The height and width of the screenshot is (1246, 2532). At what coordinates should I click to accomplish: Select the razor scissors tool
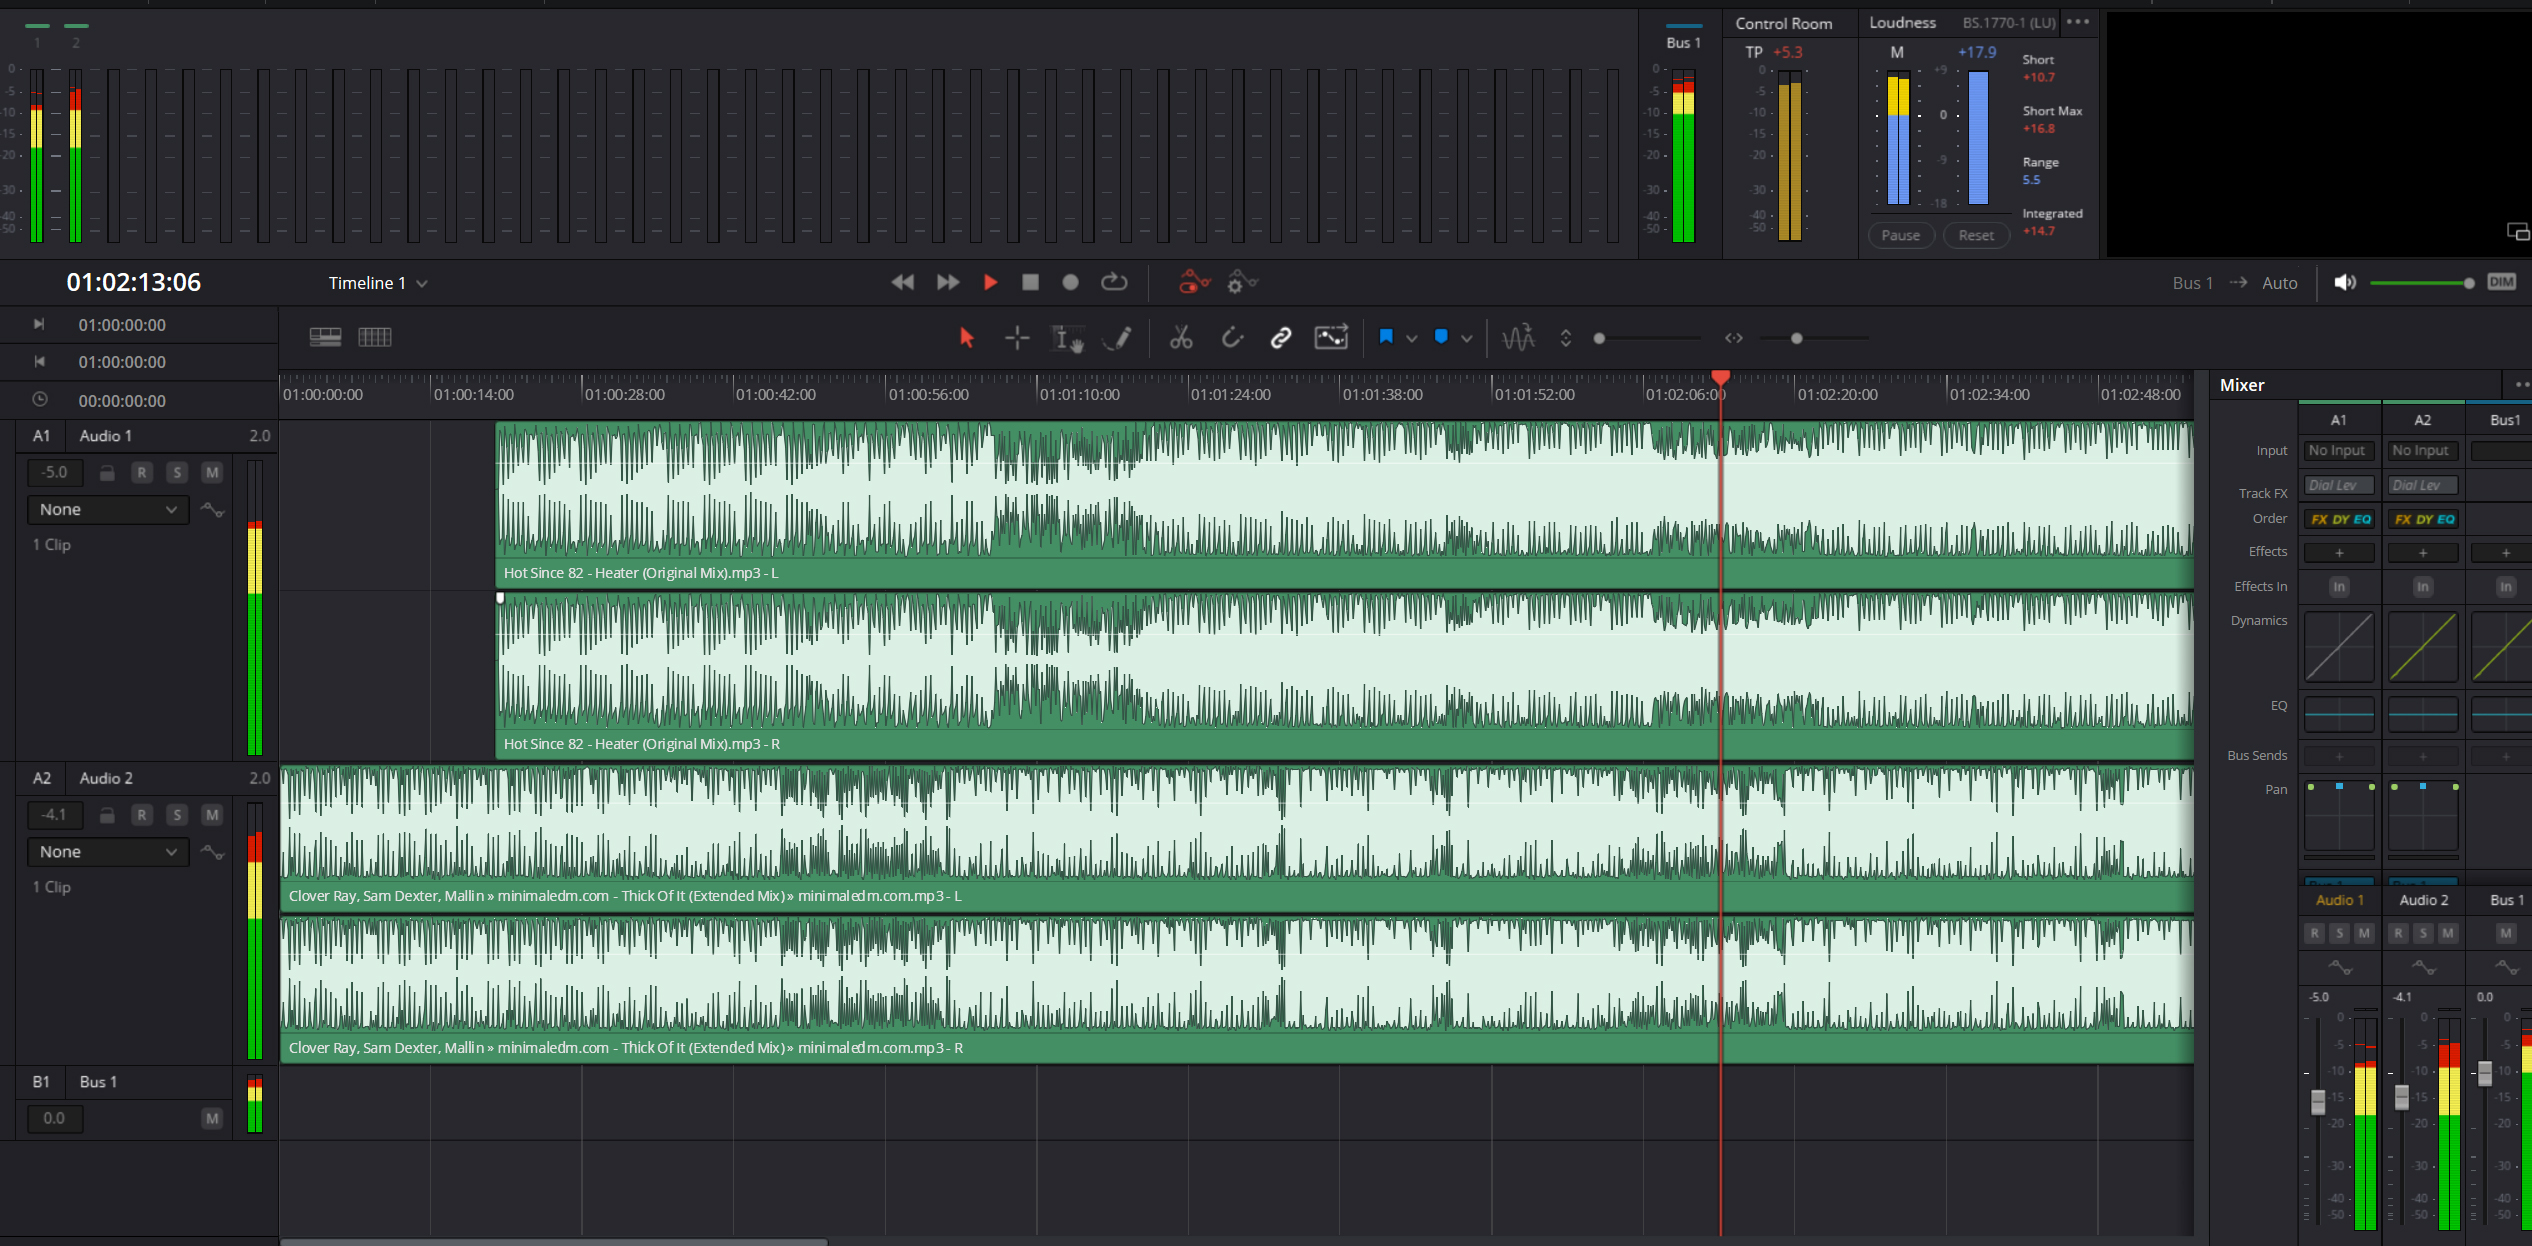tap(1181, 338)
